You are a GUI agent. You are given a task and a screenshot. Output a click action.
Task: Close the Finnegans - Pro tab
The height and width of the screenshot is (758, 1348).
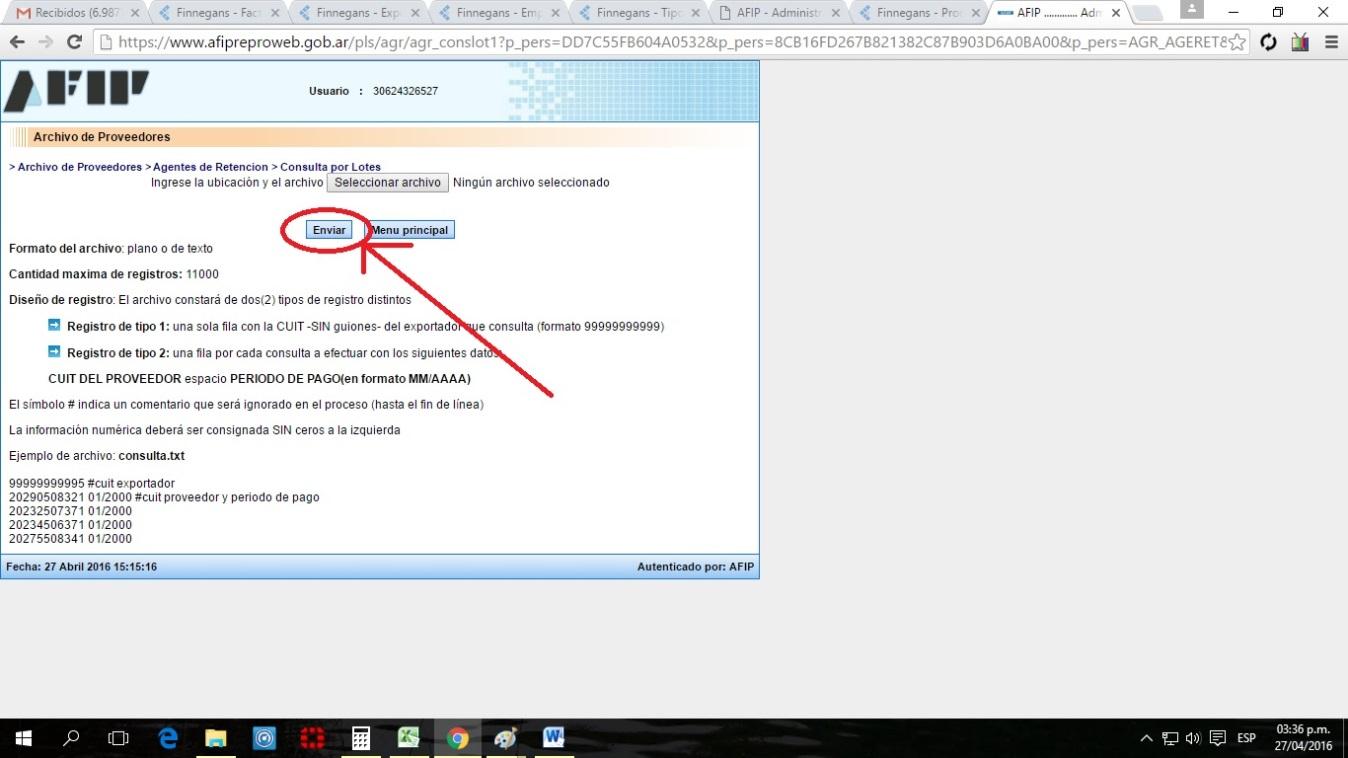coord(976,13)
